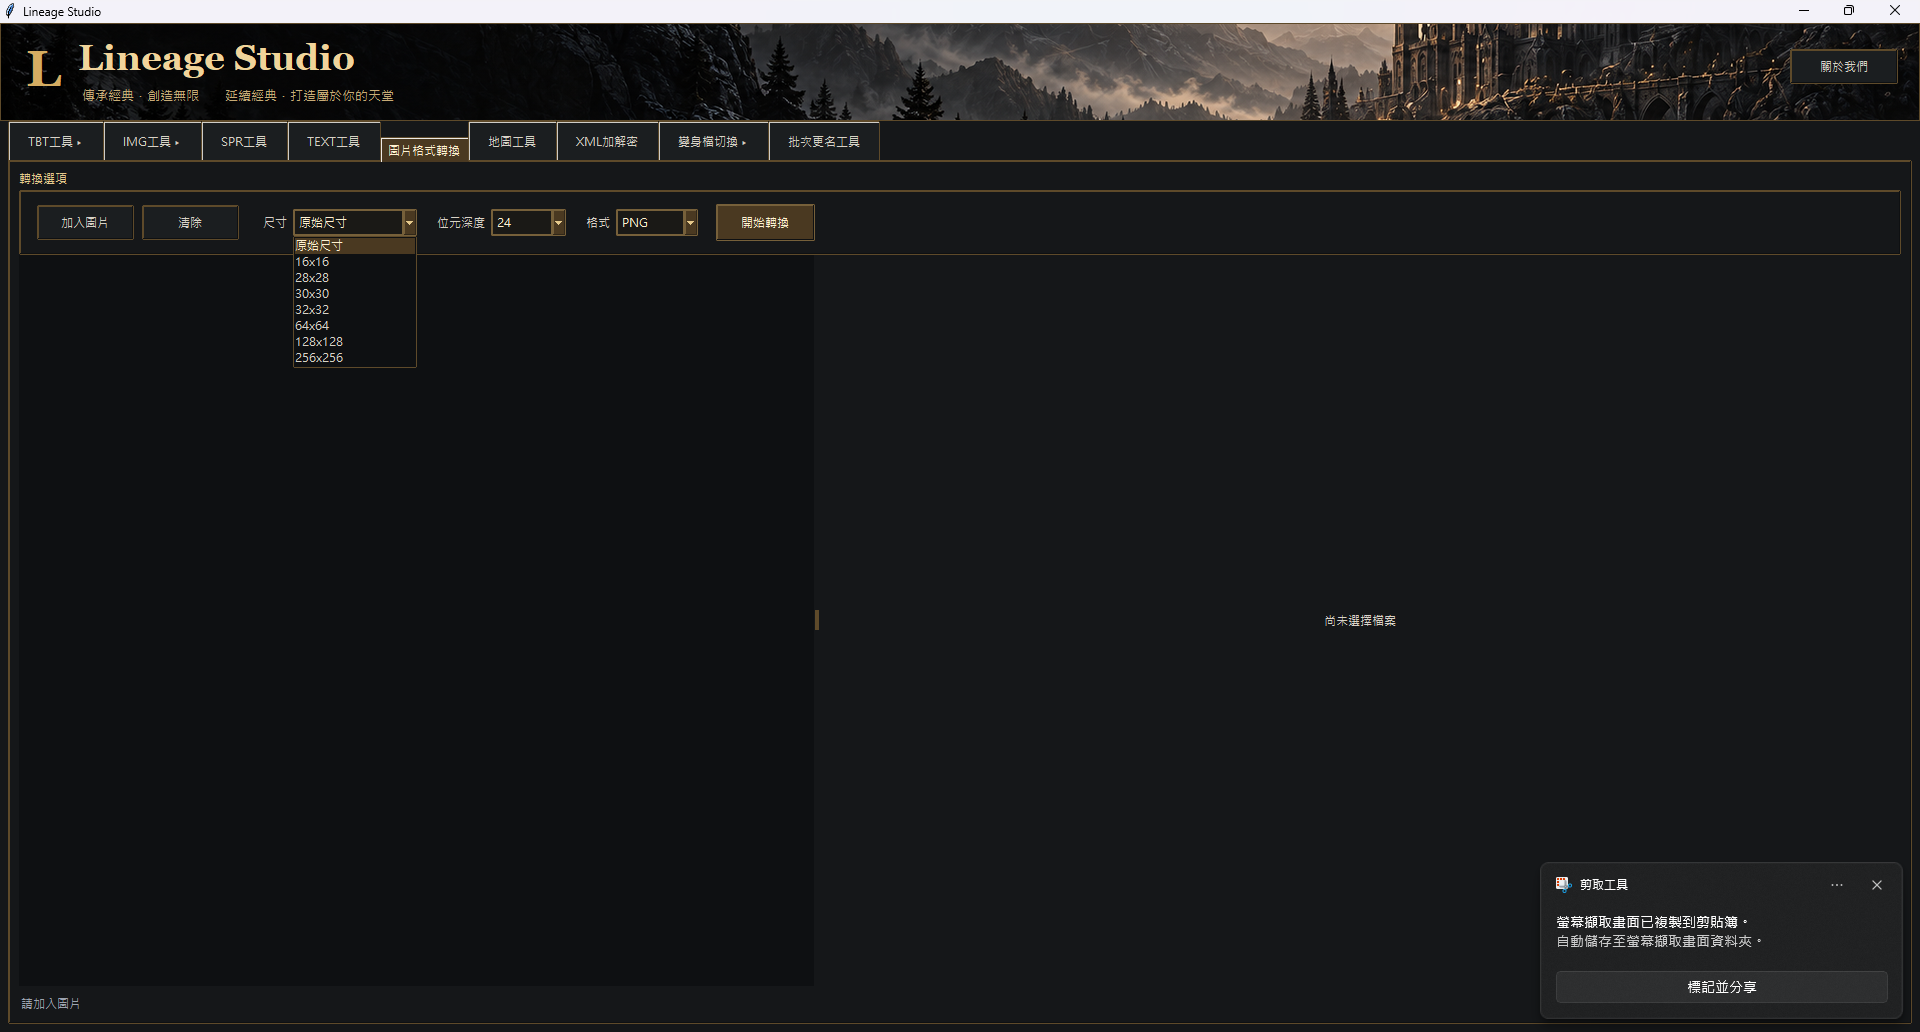Click the 尚未選擇檔案 preview placeholder text
The height and width of the screenshot is (1032, 1920).
pos(1360,621)
